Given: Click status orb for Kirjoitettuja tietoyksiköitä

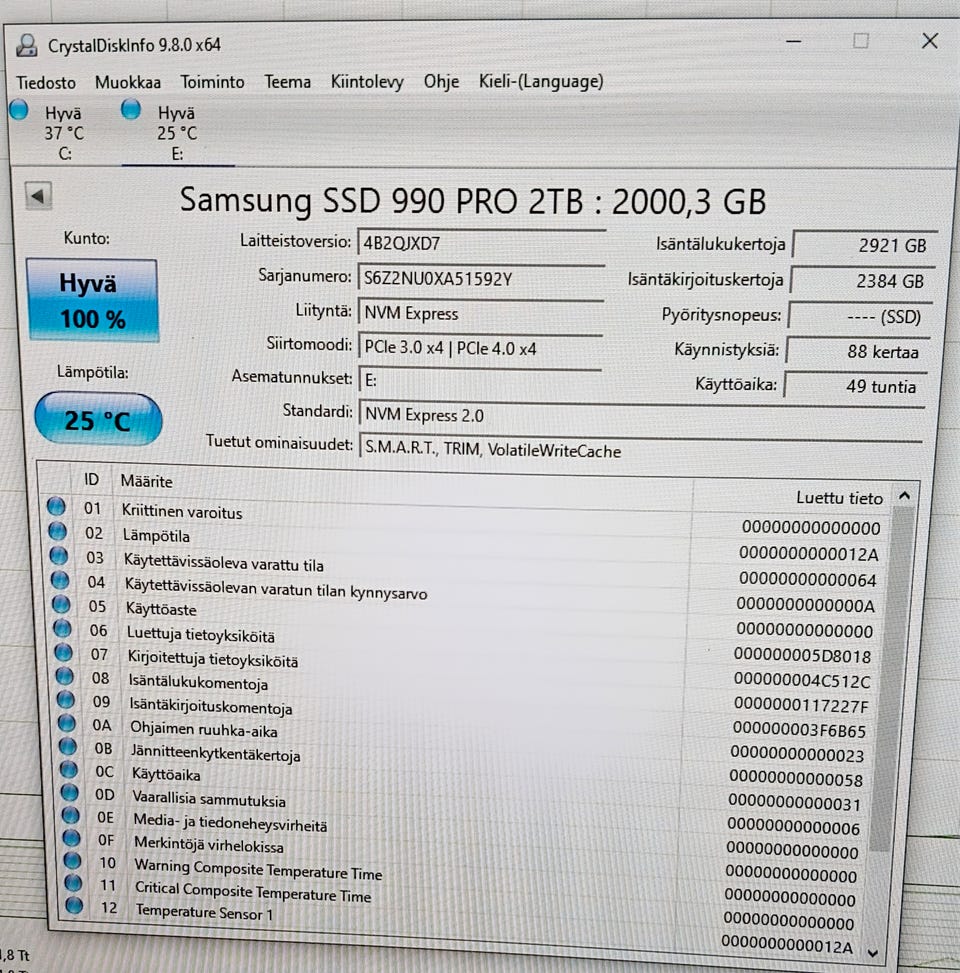Looking at the screenshot, I should (63, 652).
